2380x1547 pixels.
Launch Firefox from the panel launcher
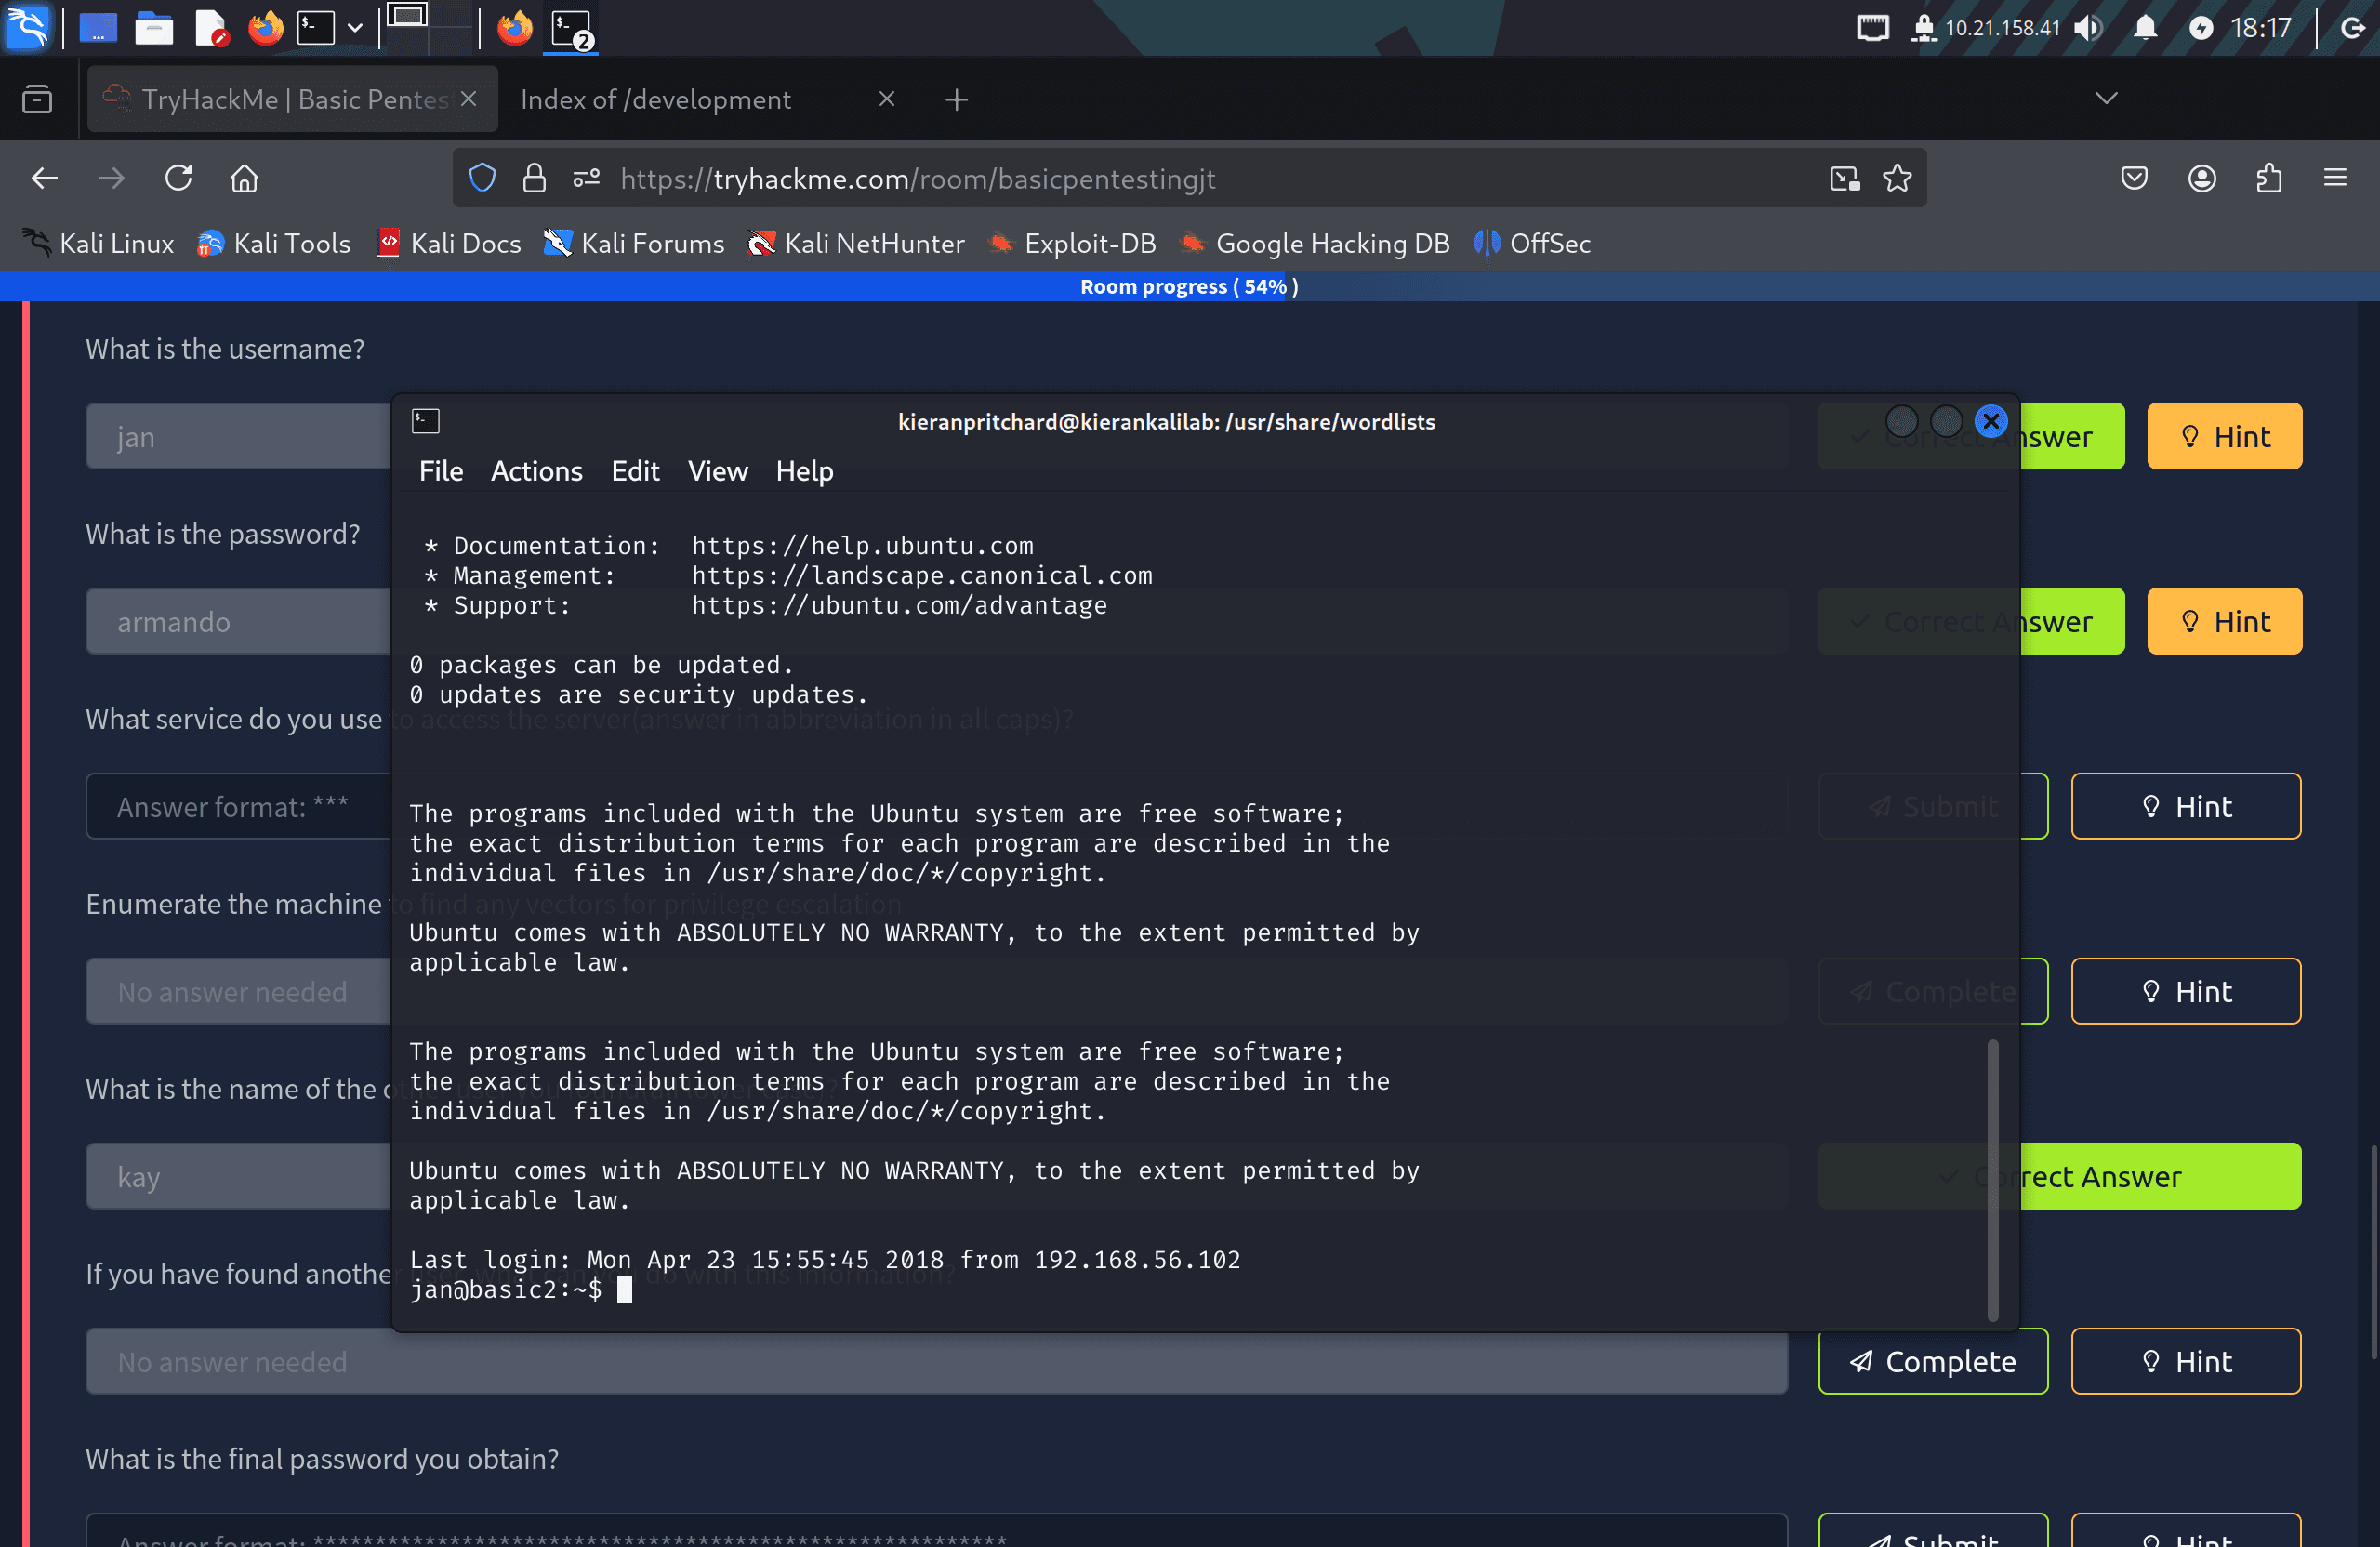tap(265, 28)
